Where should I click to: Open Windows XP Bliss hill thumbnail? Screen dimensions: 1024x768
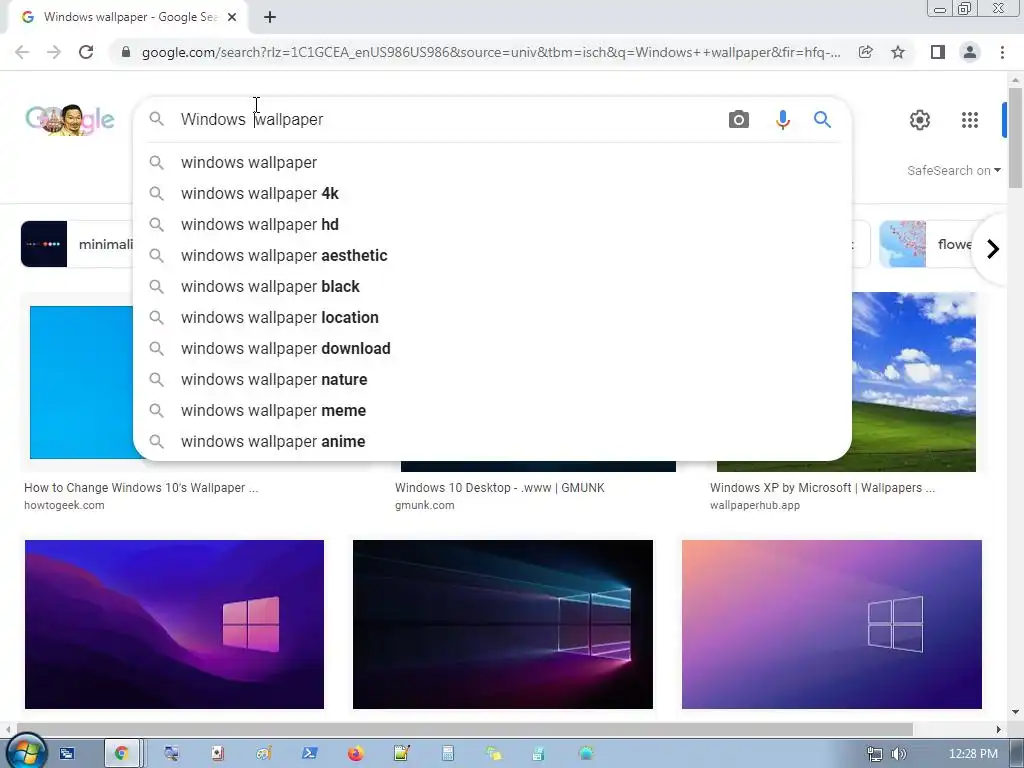click(x=914, y=381)
